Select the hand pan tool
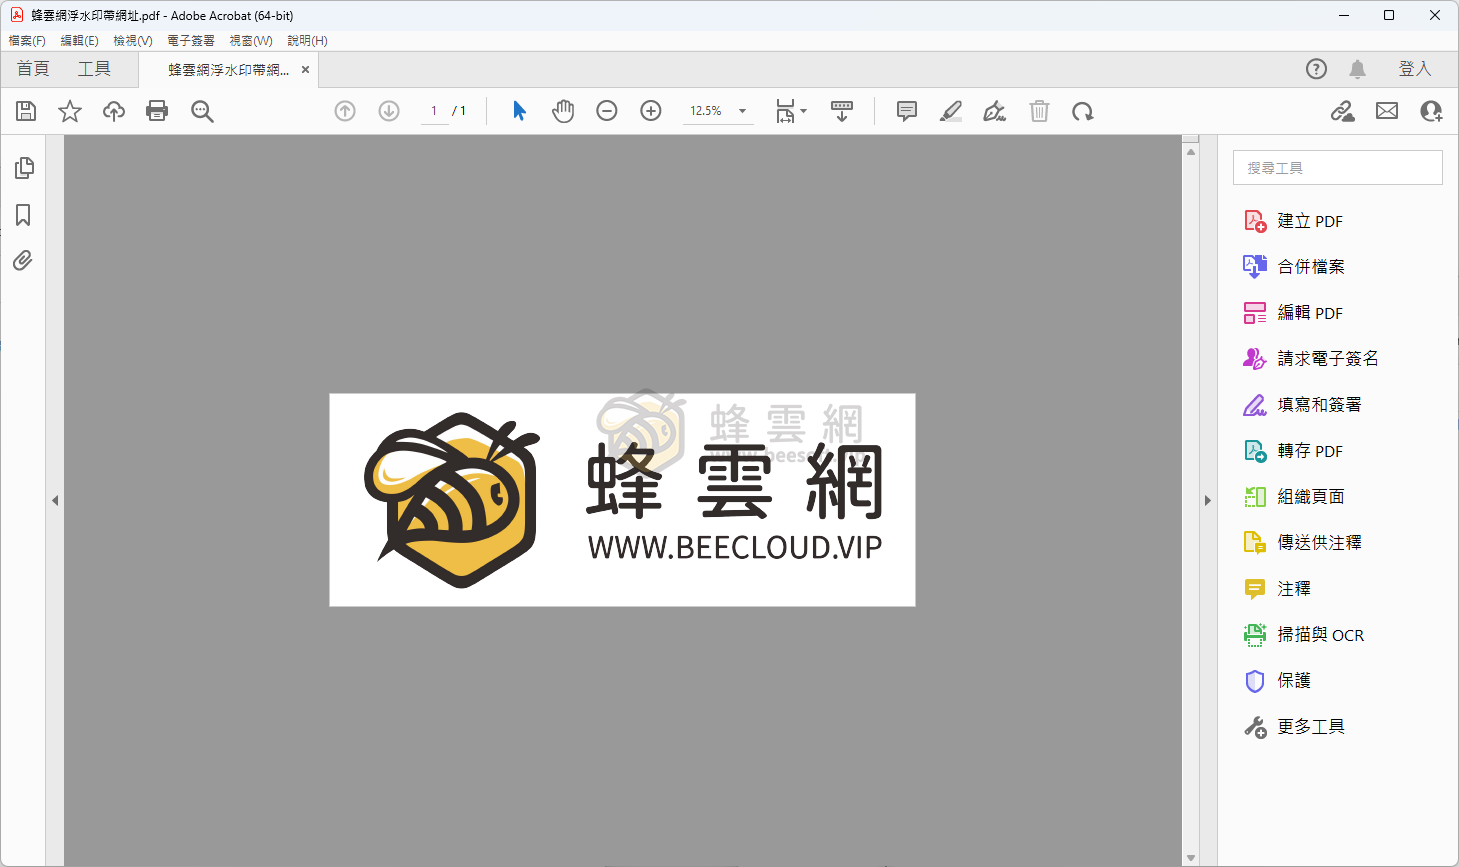This screenshot has height=867, width=1459. 563,111
